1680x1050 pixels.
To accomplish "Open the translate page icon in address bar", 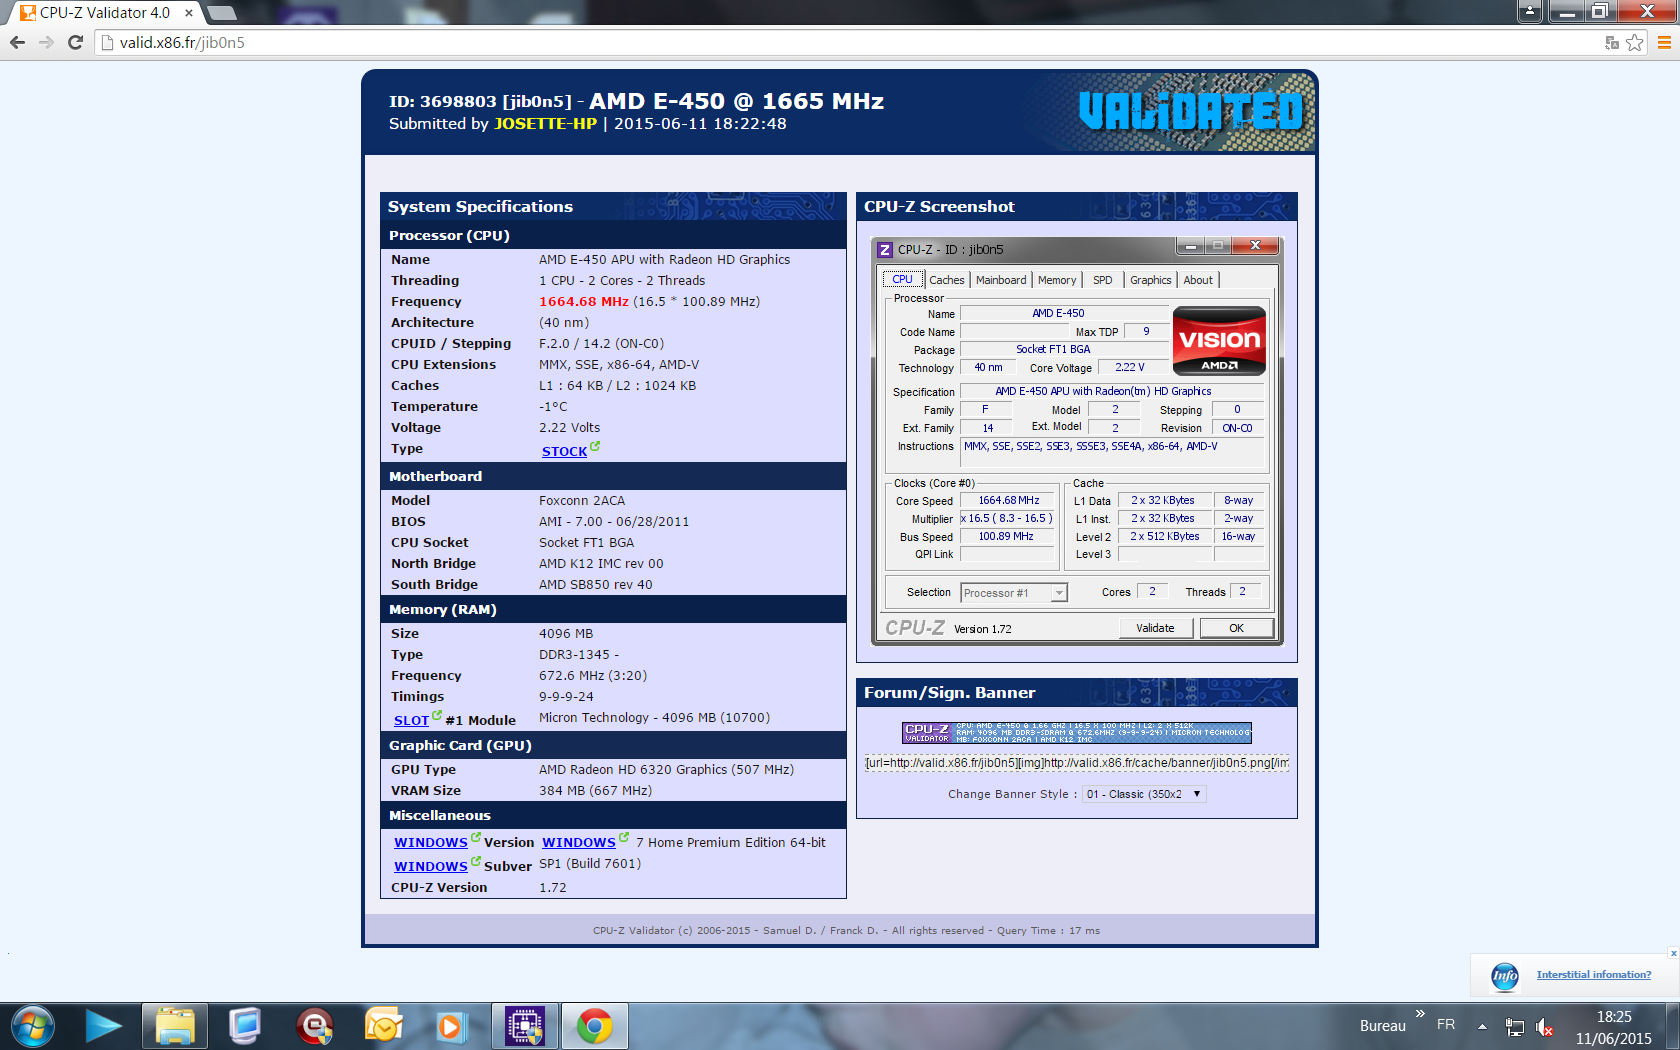I will pyautogui.click(x=1612, y=42).
